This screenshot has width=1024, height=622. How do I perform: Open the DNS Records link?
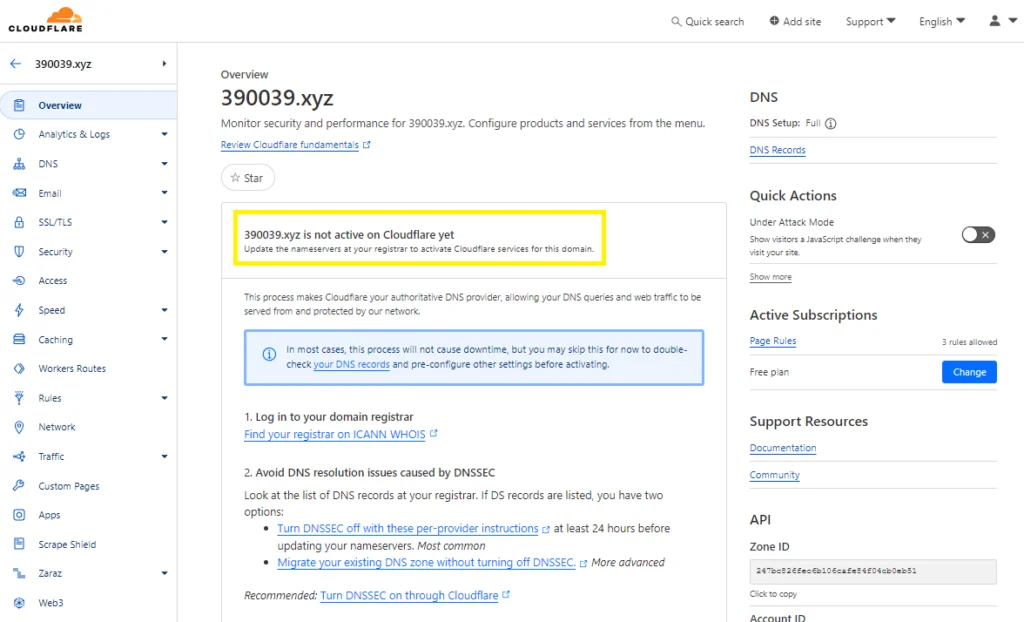(x=777, y=150)
